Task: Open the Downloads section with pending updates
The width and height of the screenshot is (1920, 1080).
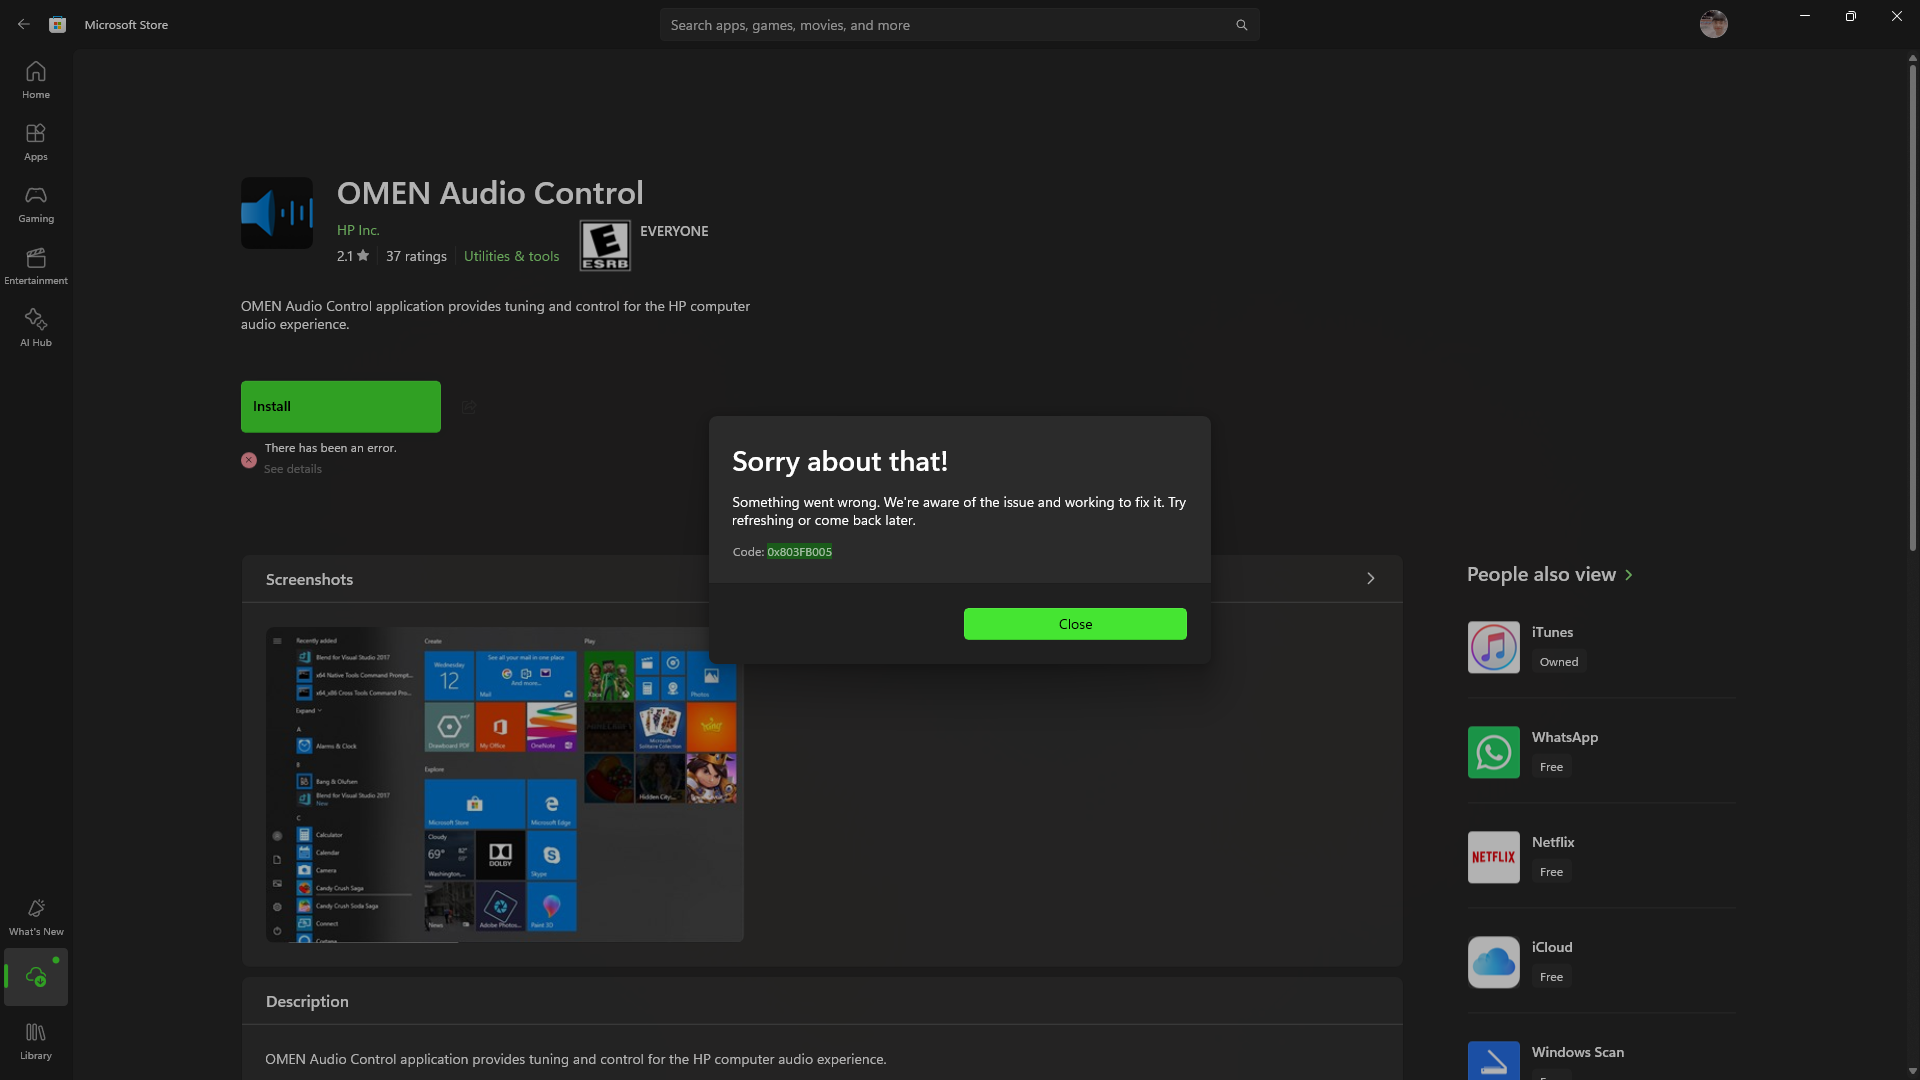Action: [35, 977]
